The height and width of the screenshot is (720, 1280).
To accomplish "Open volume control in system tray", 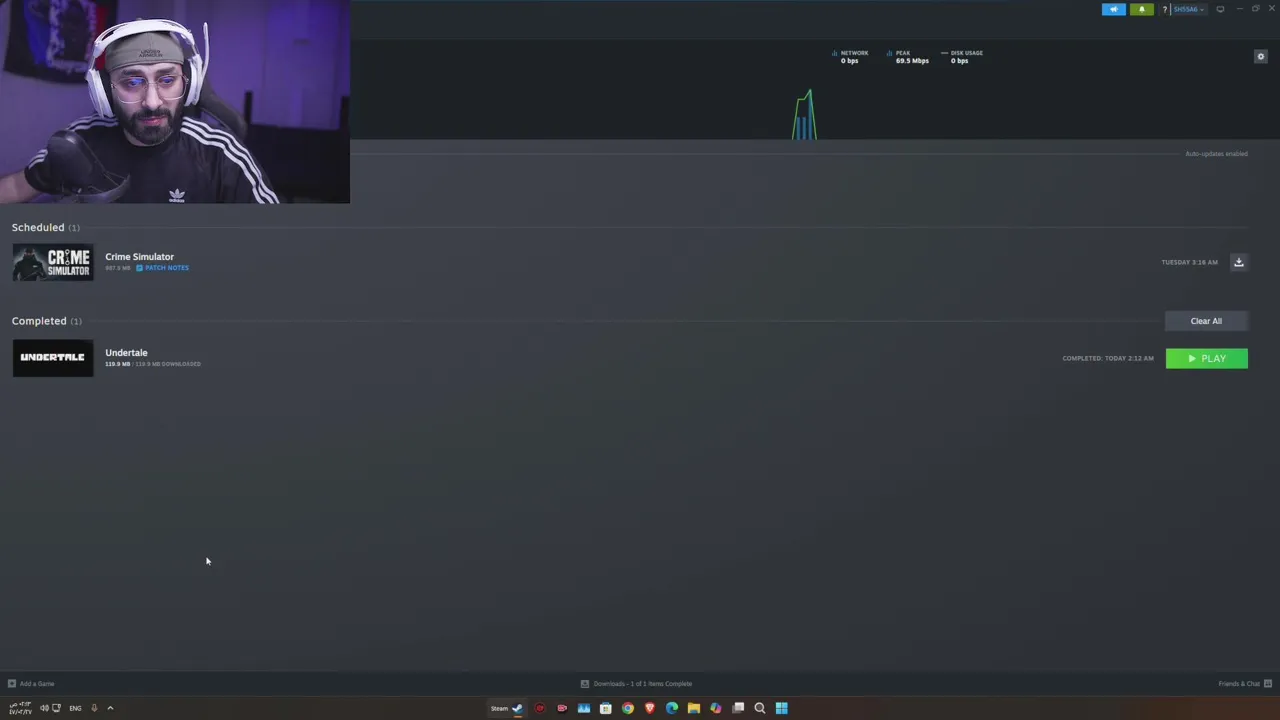I will (44, 708).
